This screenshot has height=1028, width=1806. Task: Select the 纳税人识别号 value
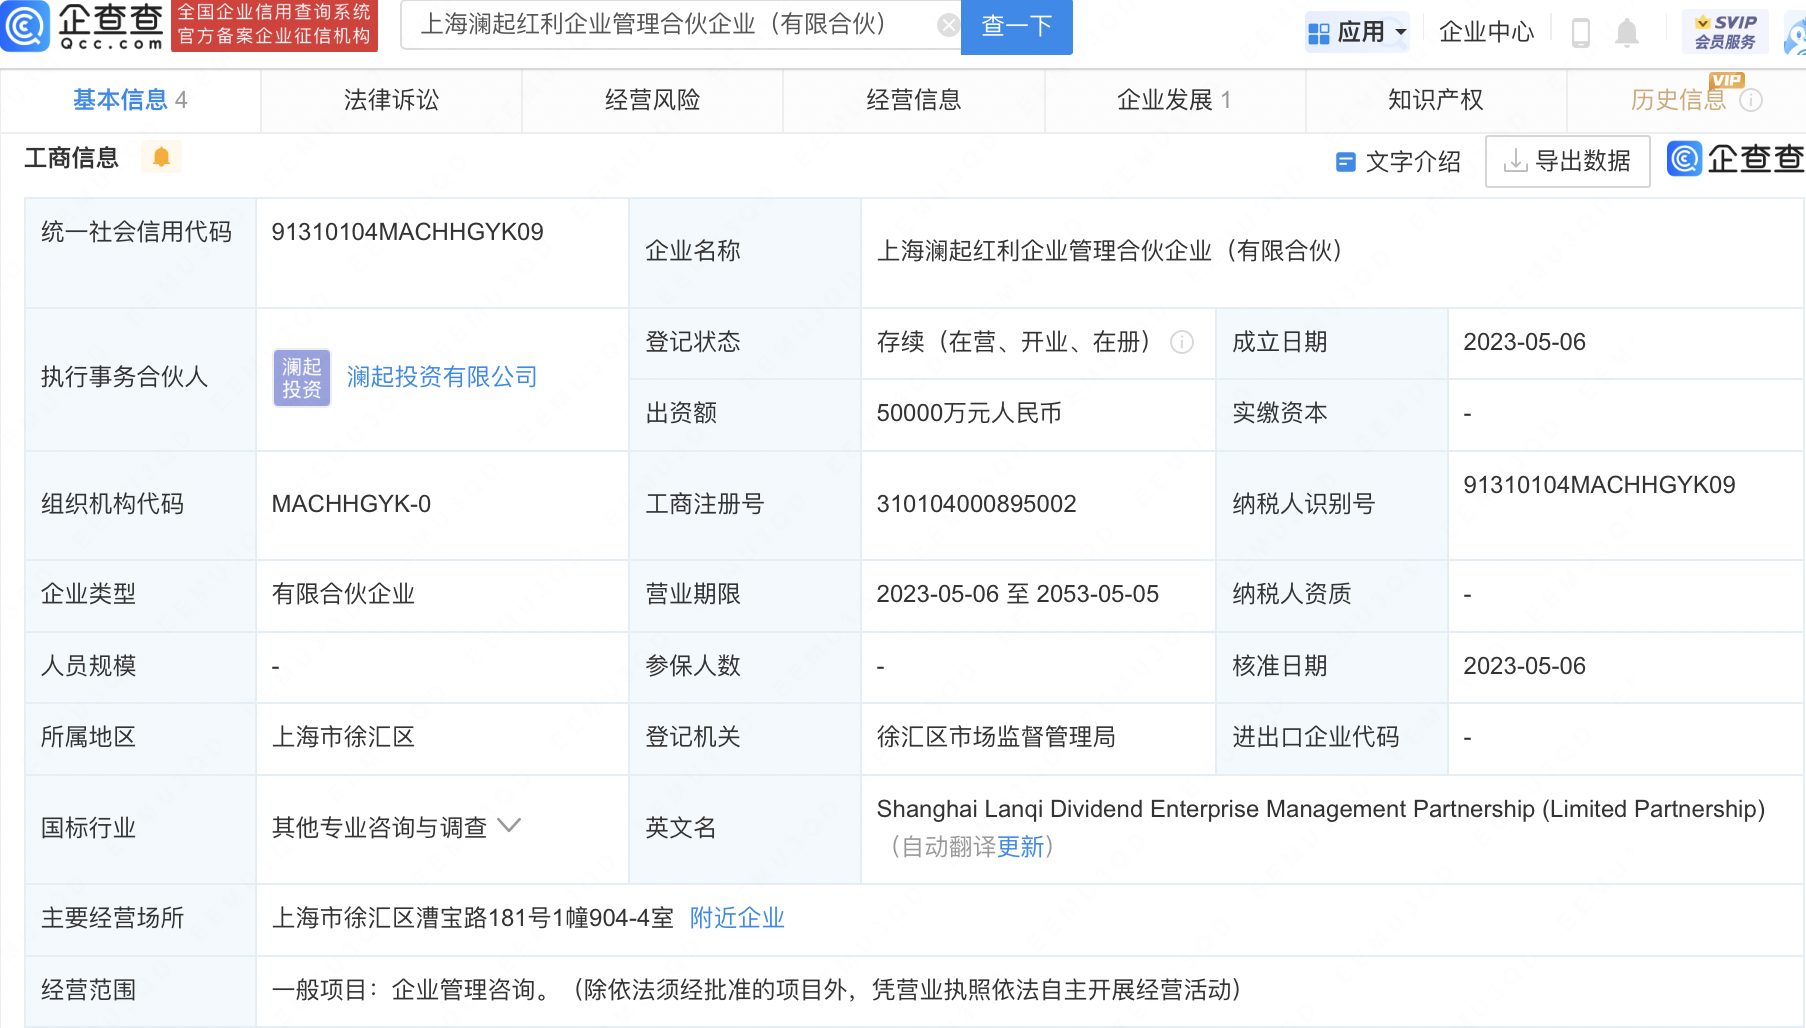coord(1599,485)
